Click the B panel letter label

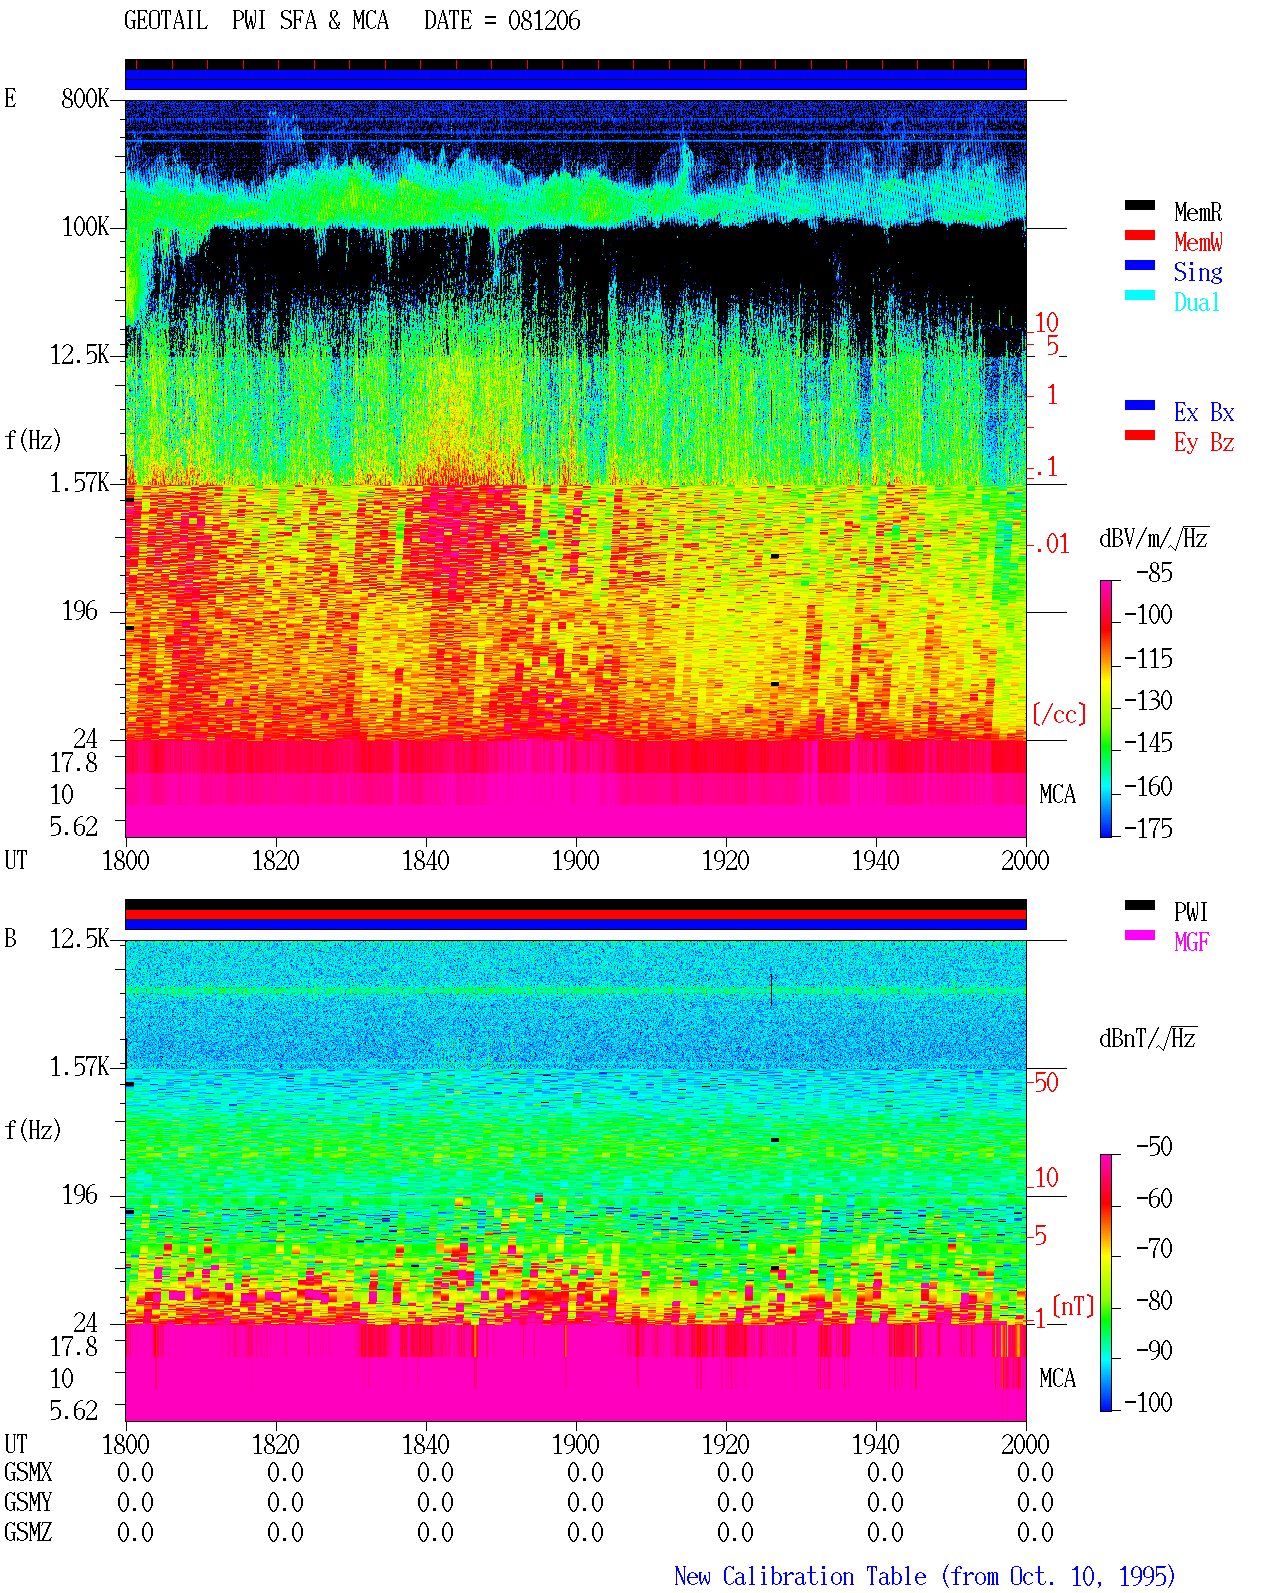click(11, 938)
